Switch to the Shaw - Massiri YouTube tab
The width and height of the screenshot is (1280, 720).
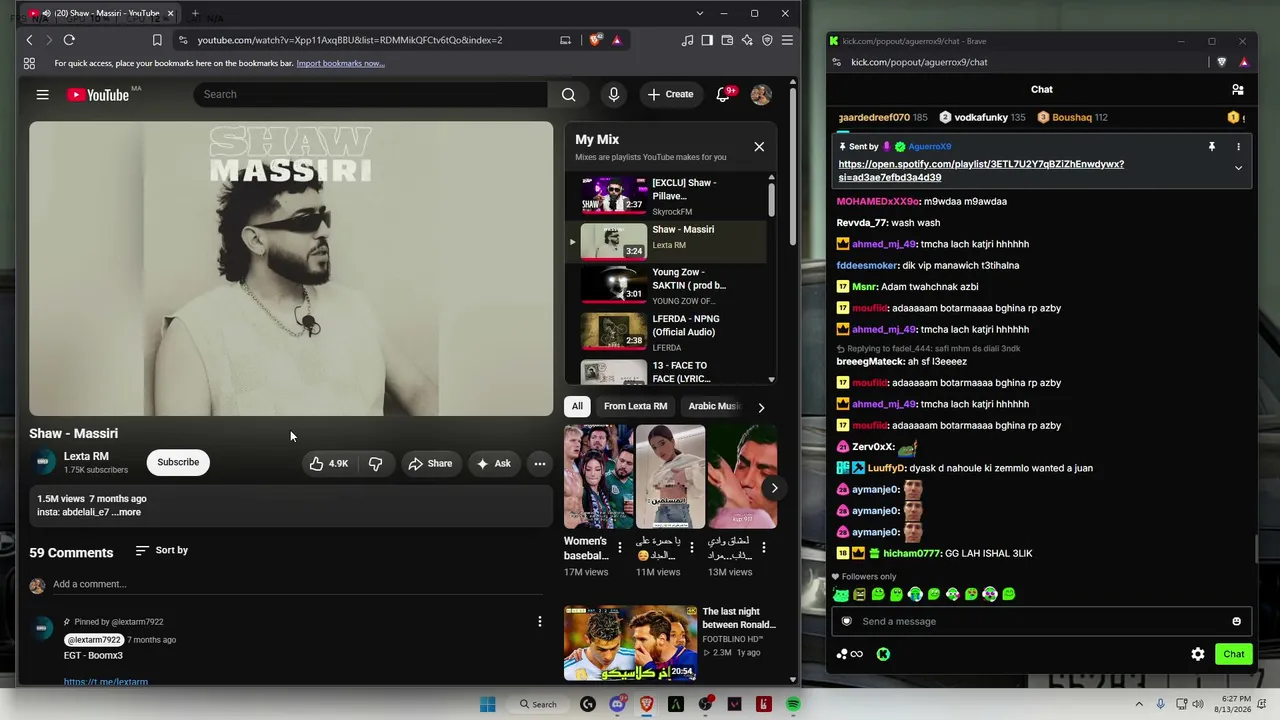pos(100,14)
